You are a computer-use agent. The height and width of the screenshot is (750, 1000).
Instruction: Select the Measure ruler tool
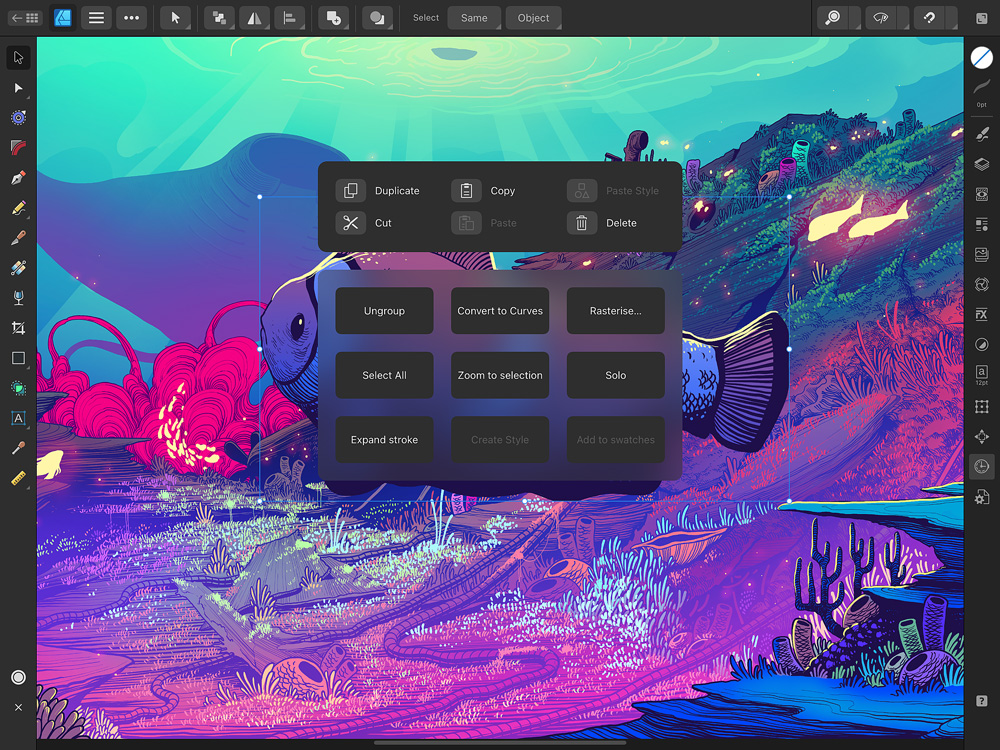[x=18, y=478]
